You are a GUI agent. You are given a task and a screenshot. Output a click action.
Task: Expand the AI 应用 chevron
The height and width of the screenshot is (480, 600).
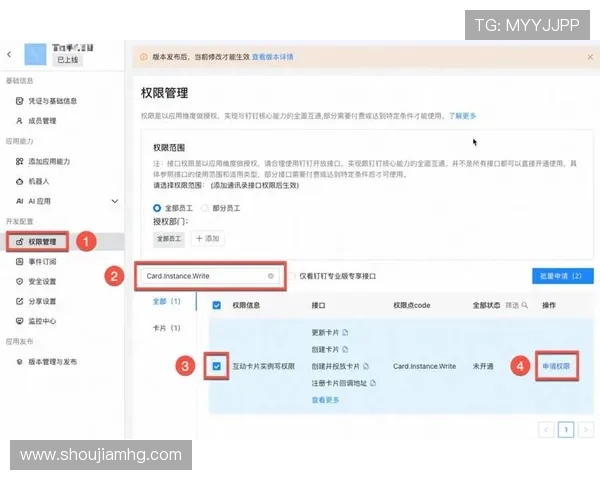[x=114, y=201]
